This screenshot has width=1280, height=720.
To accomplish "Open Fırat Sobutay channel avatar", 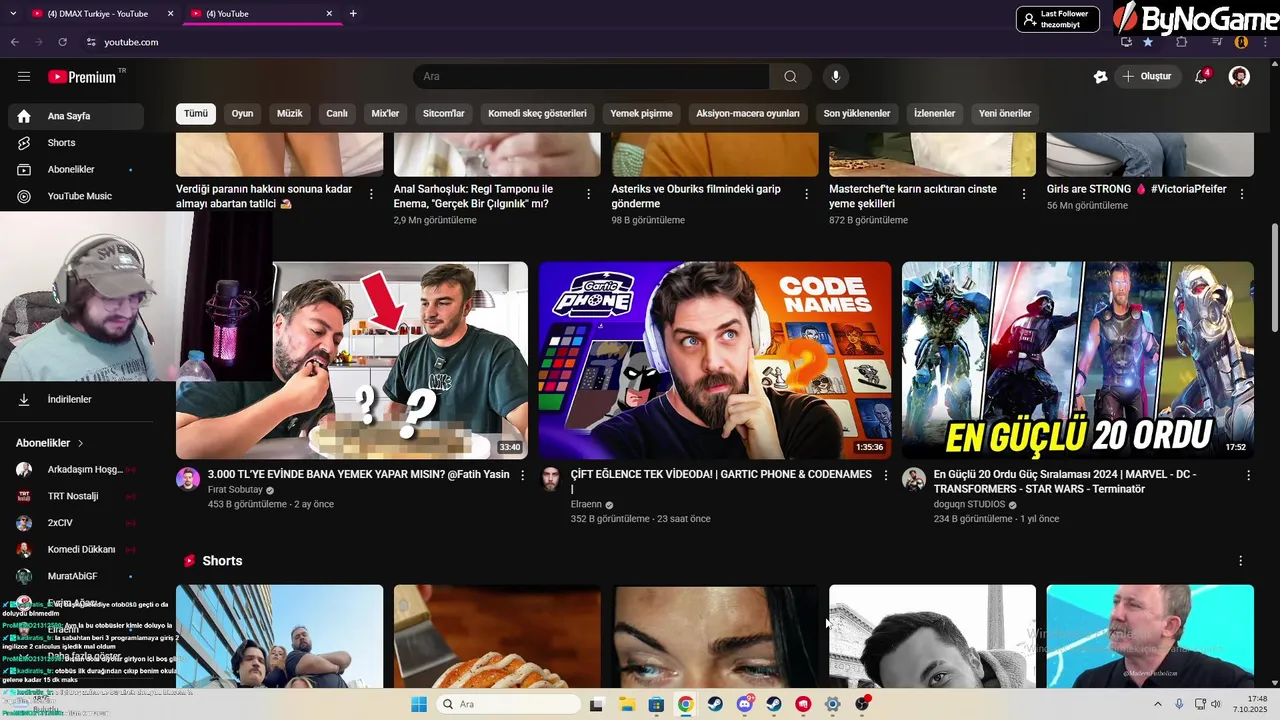I will [188, 478].
